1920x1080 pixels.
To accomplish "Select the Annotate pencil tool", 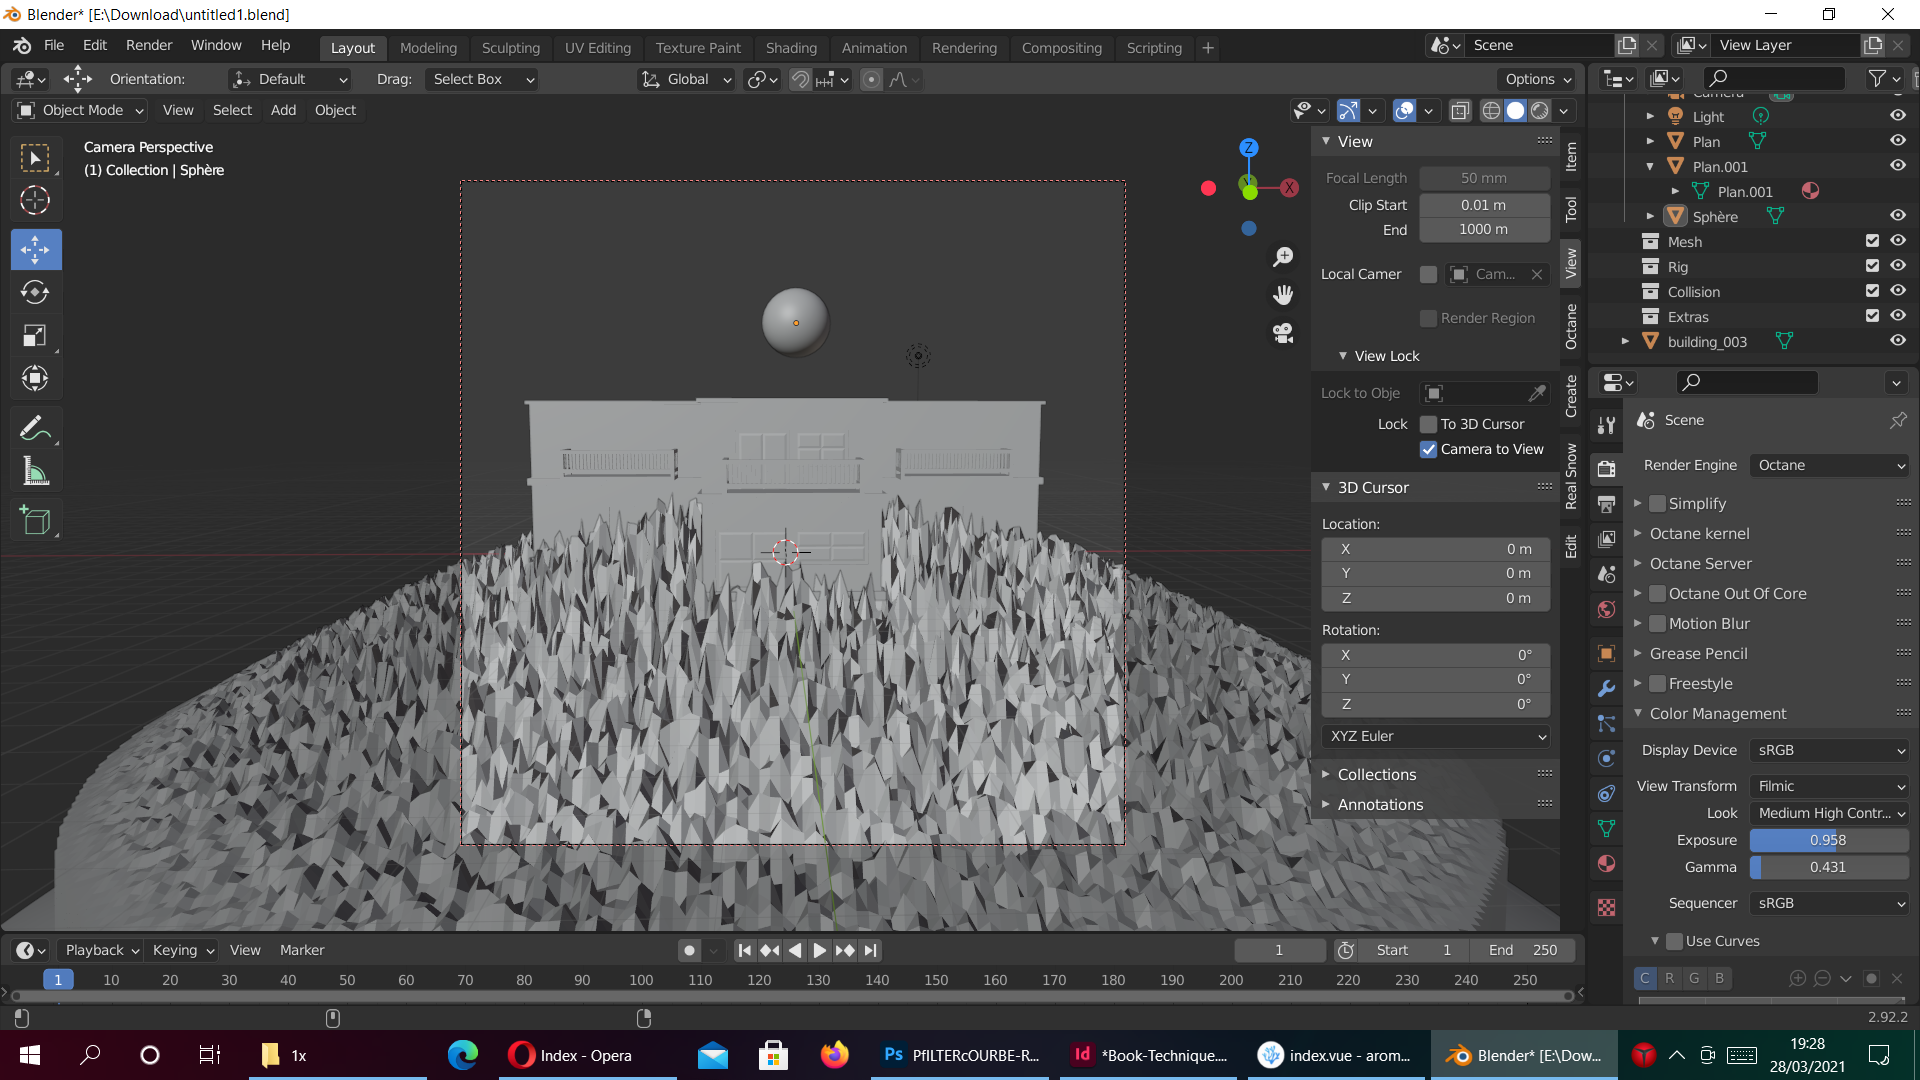I will click(x=35, y=428).
